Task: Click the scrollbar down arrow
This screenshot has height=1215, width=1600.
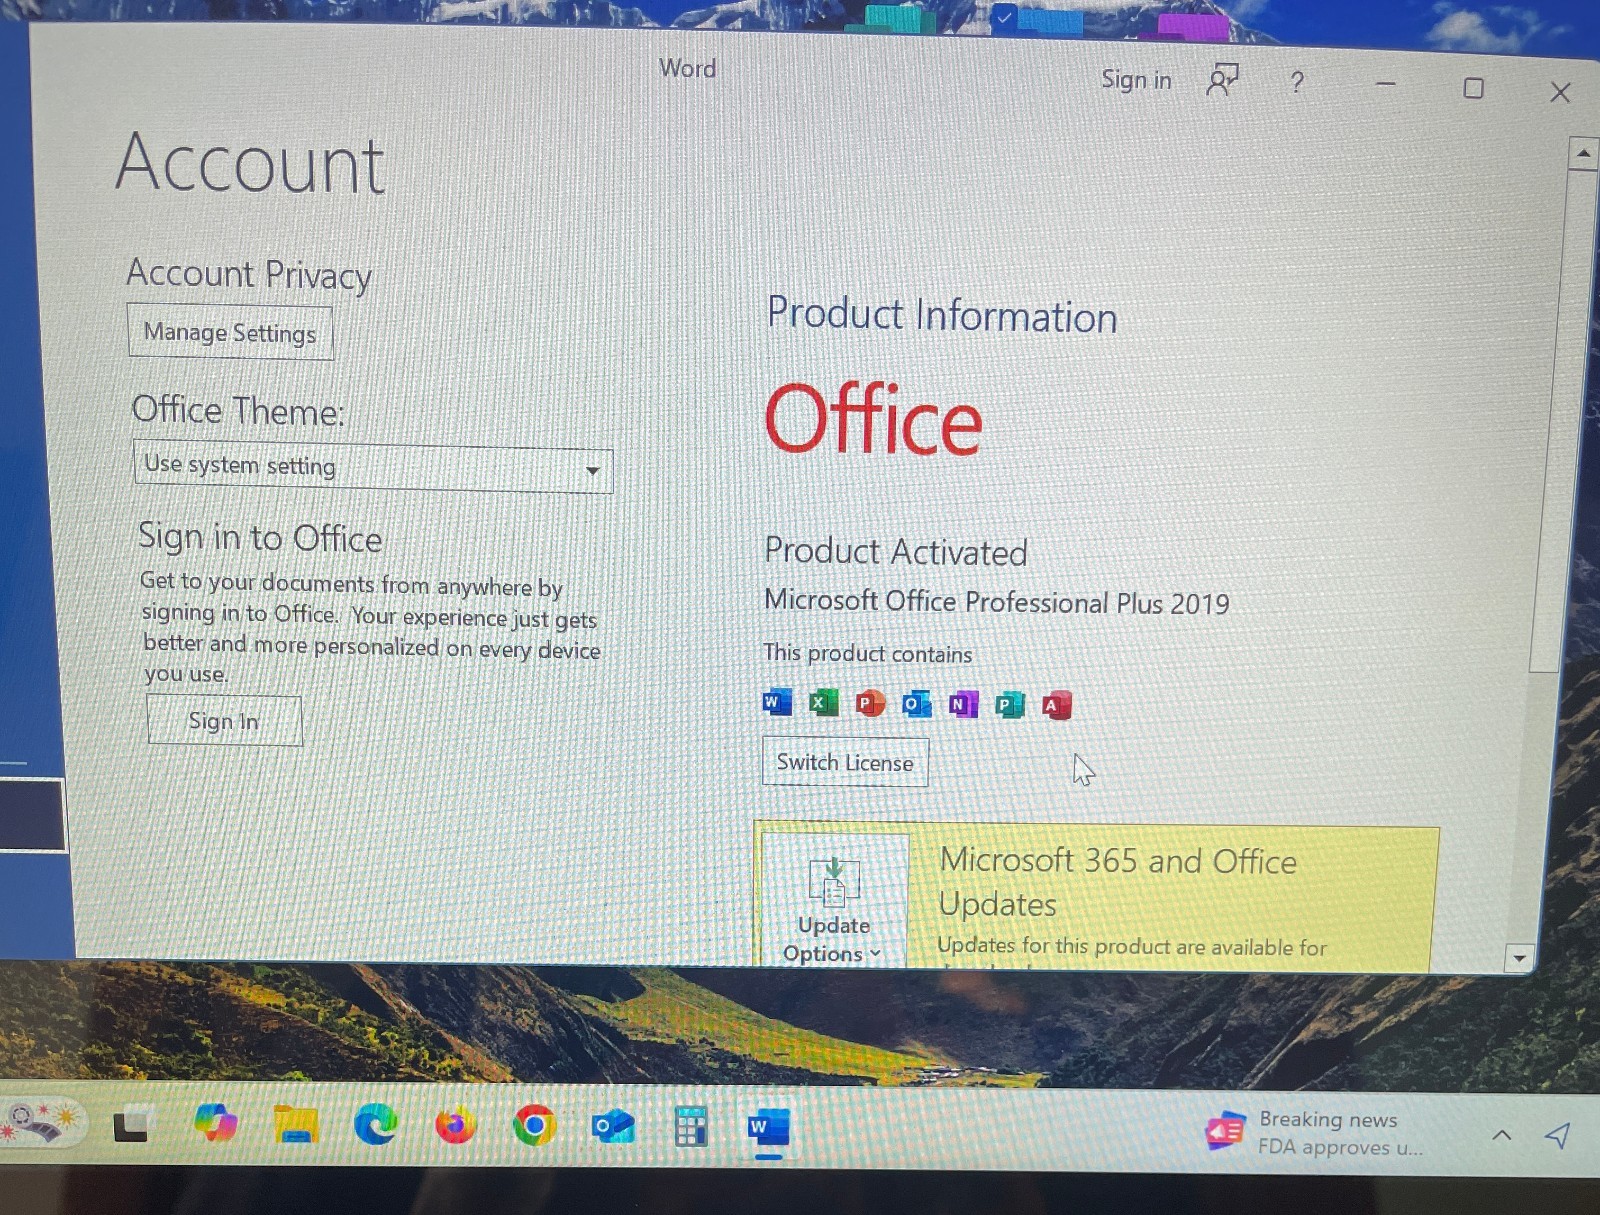Action: pyautogui.click(x=1519, y=958)
